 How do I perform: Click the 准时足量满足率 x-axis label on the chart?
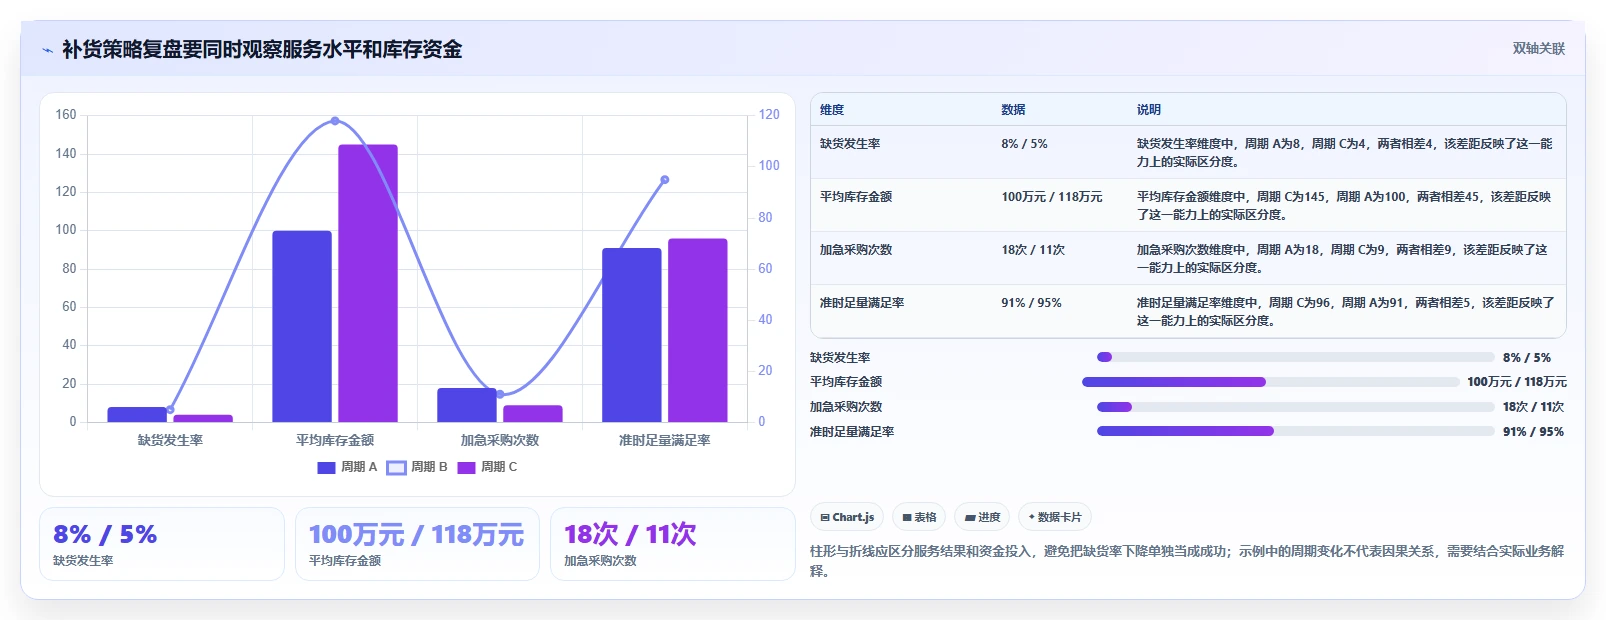coord(665,440)
